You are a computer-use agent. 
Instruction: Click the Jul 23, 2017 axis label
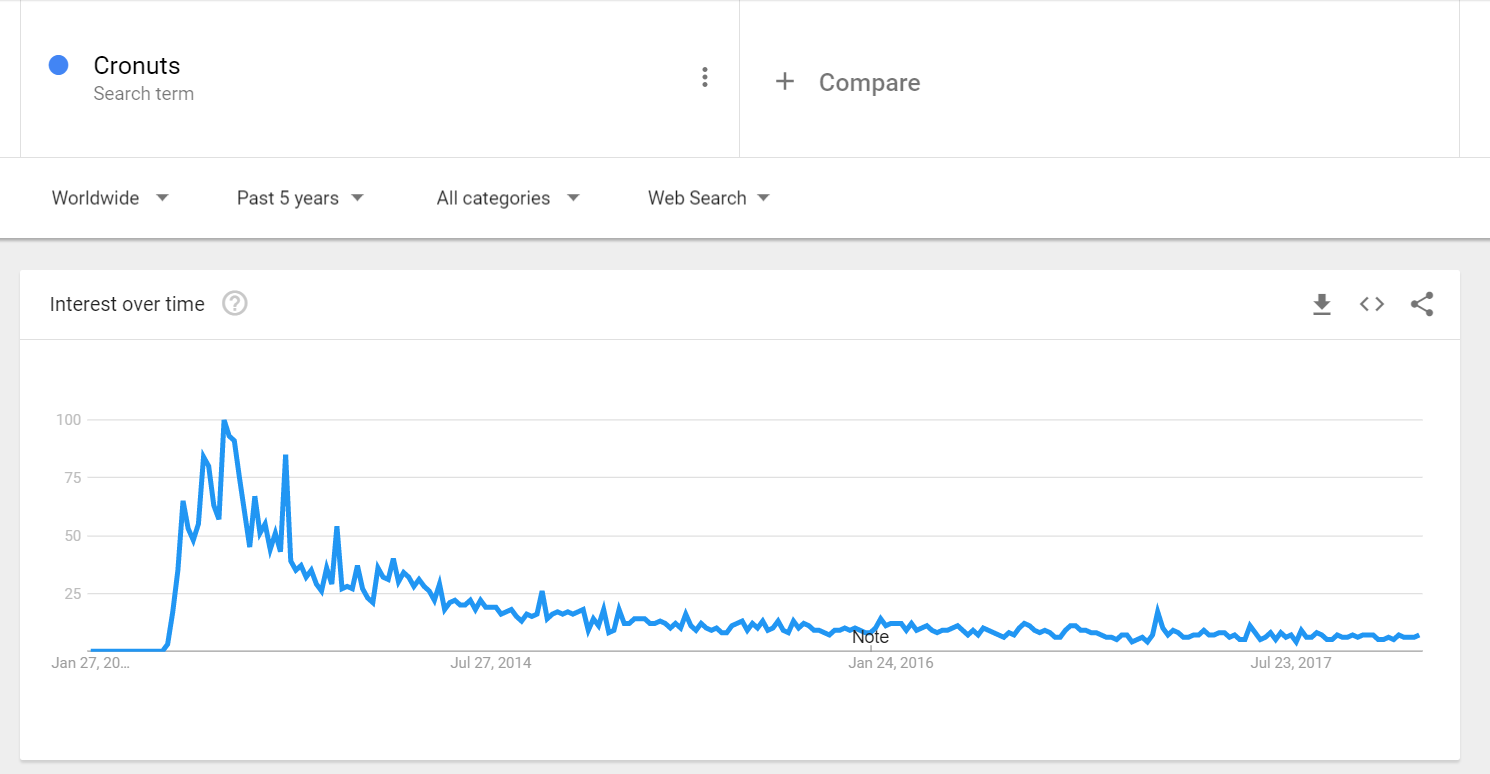tap(1291, 663)
